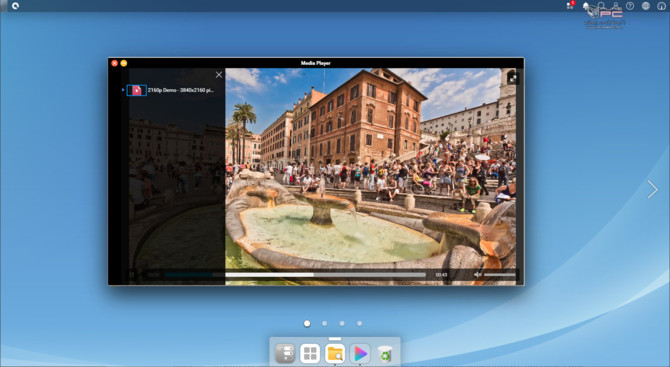Switch to second desktop page dot
Viewport: 670px width, 367px height.
point(324,323)
